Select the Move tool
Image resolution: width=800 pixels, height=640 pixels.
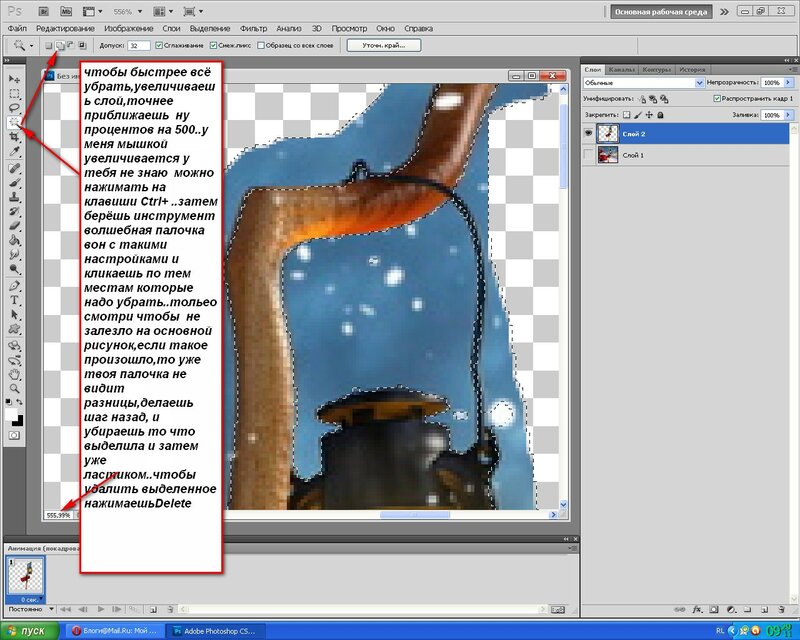pyautogui.click(x=14, y=79)
